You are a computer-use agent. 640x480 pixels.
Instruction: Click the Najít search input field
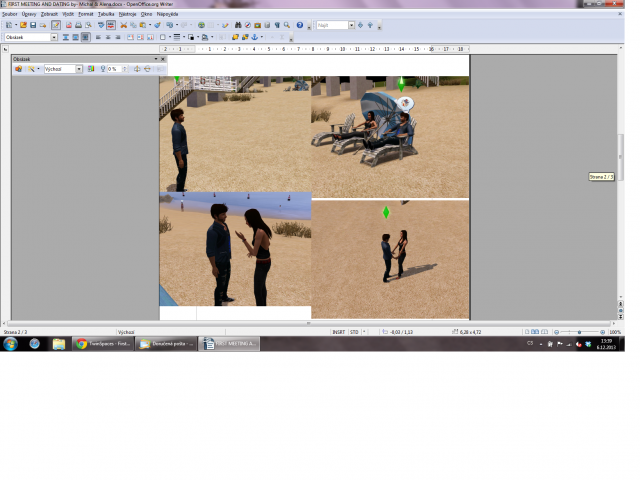[x=332, y=25]
